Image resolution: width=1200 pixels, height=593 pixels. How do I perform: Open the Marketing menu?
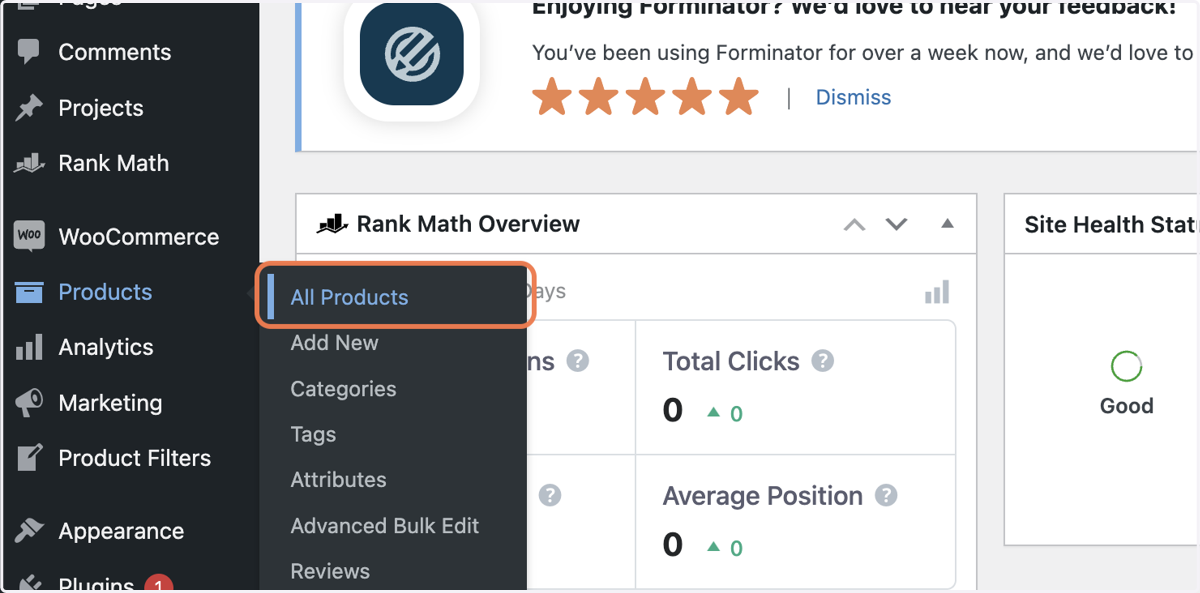tap(110, 403)
